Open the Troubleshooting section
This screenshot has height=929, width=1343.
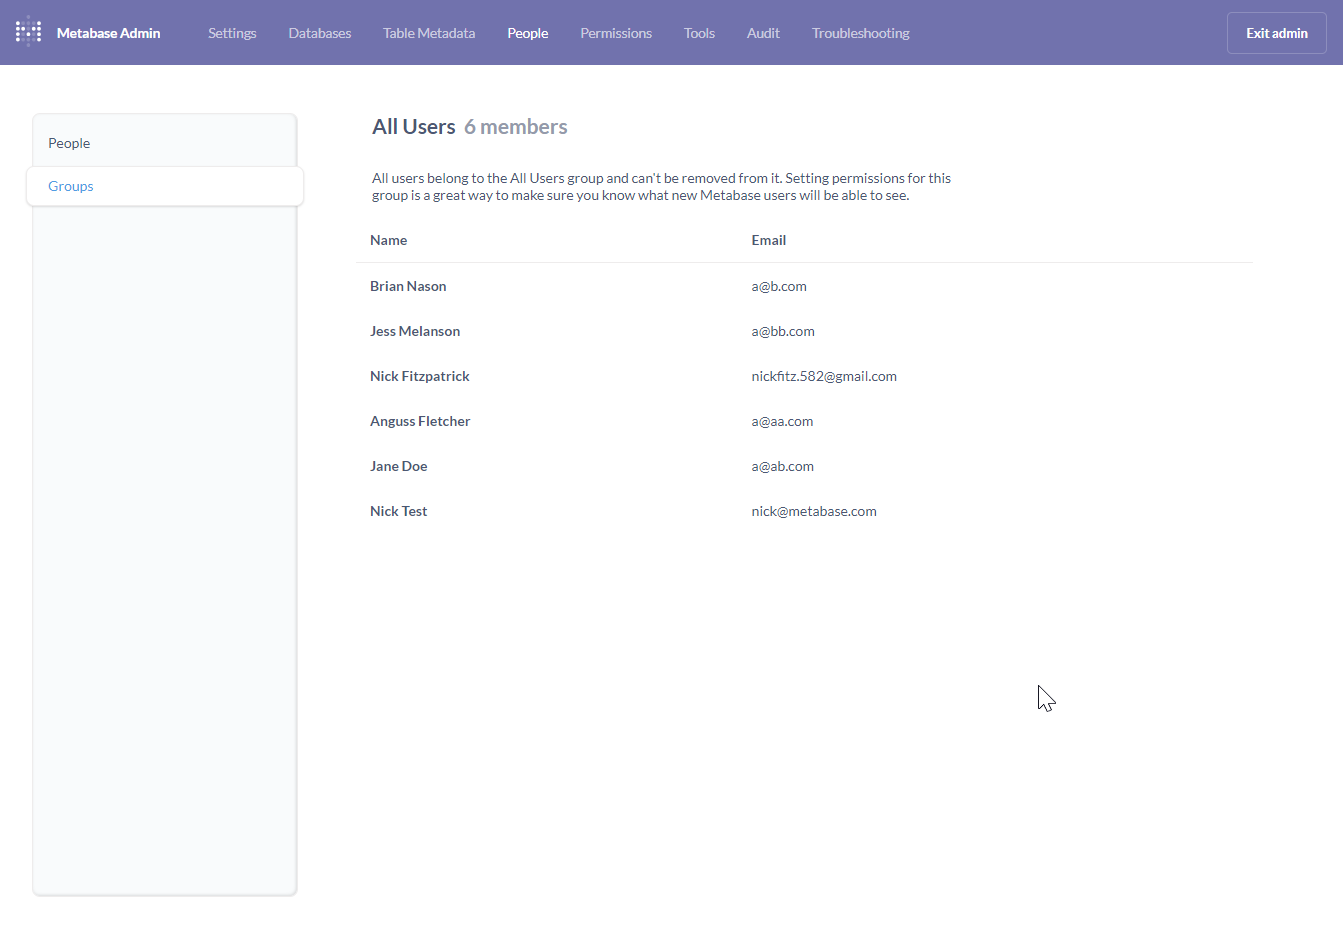860,33
